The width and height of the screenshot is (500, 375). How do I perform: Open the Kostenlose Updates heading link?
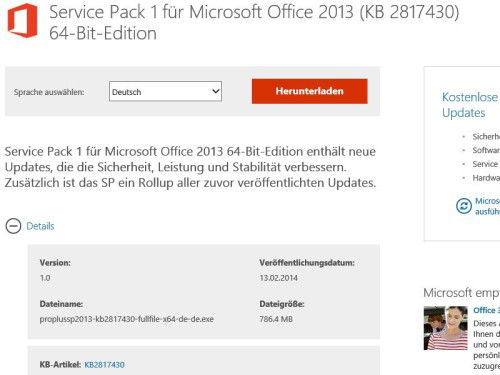(x=471, y=105)
